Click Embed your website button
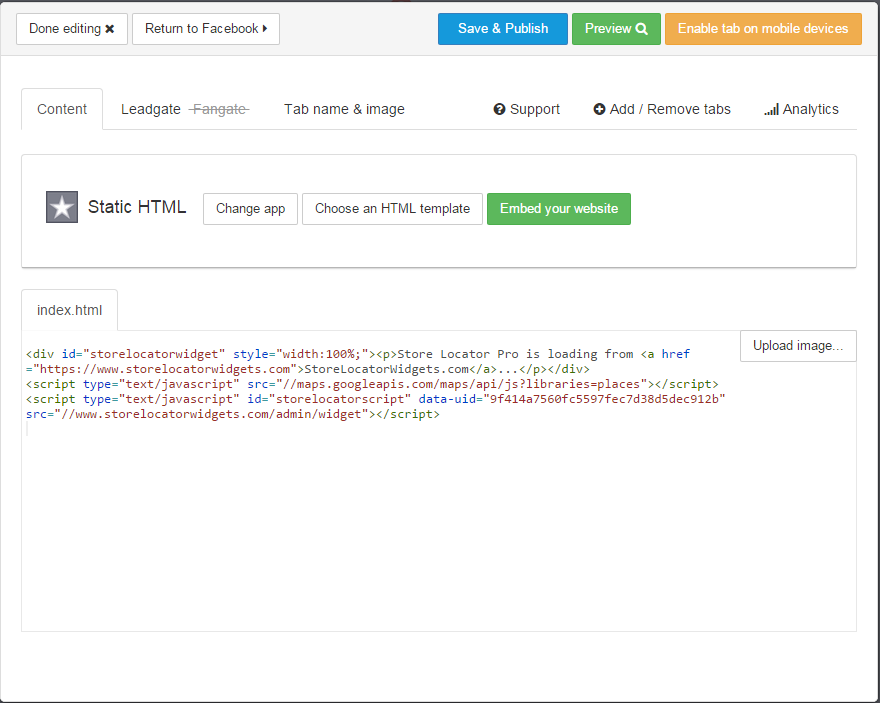The image size is (880, 703). pyautogui.click(x=558, y=209)
